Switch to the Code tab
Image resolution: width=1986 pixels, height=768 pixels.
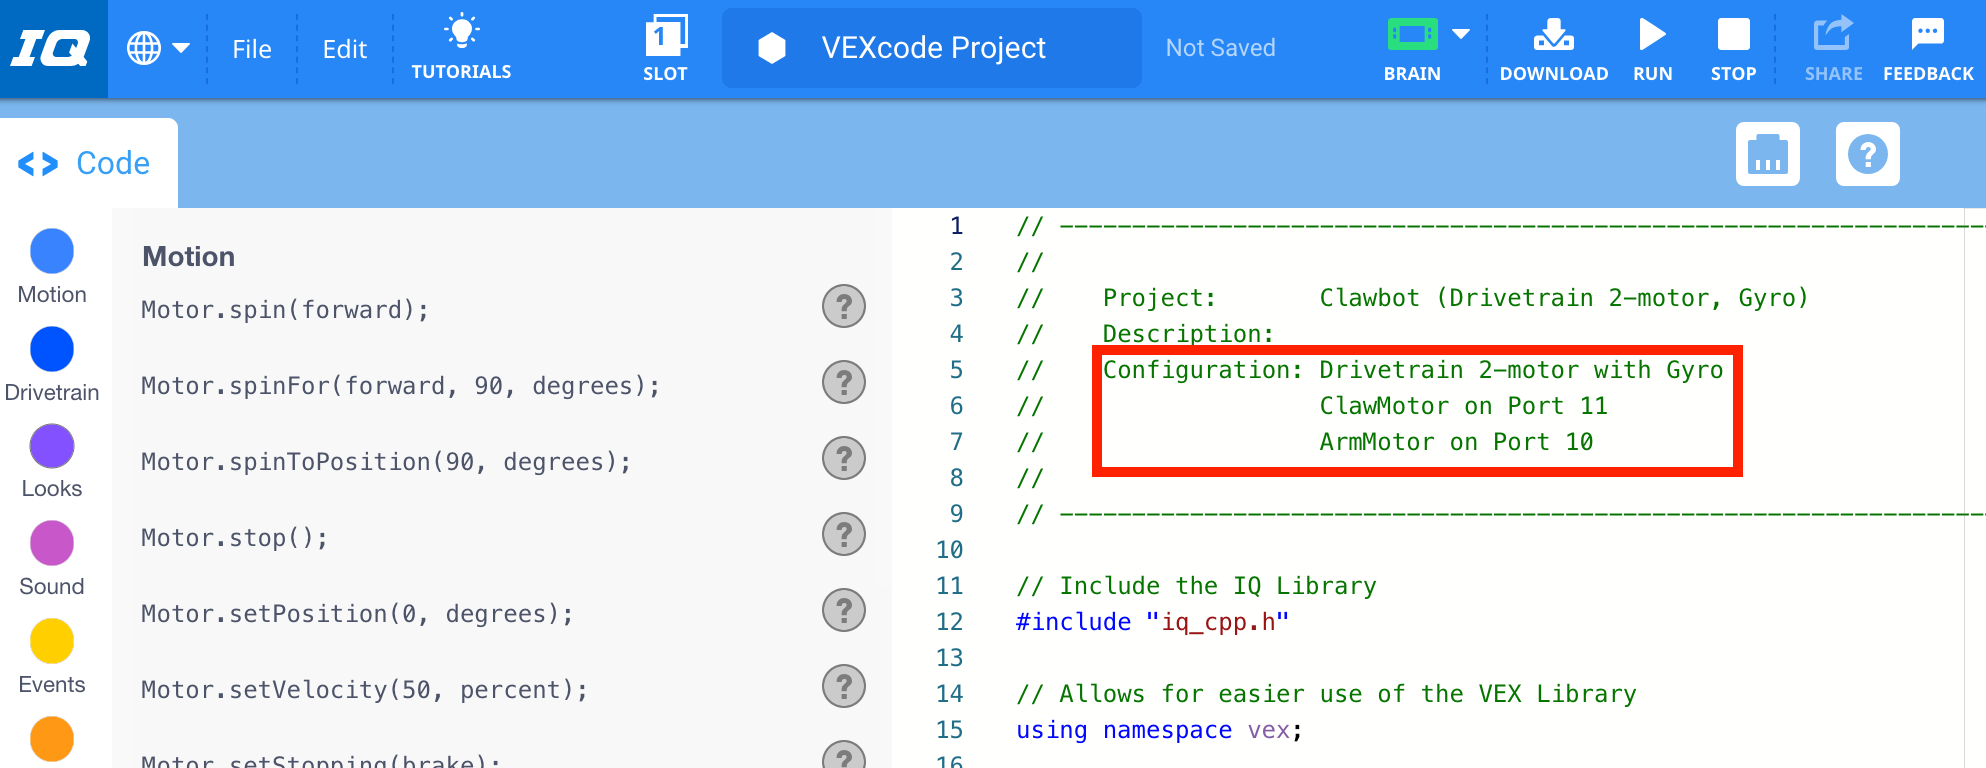pyautogui.click(x=88, y=163)
